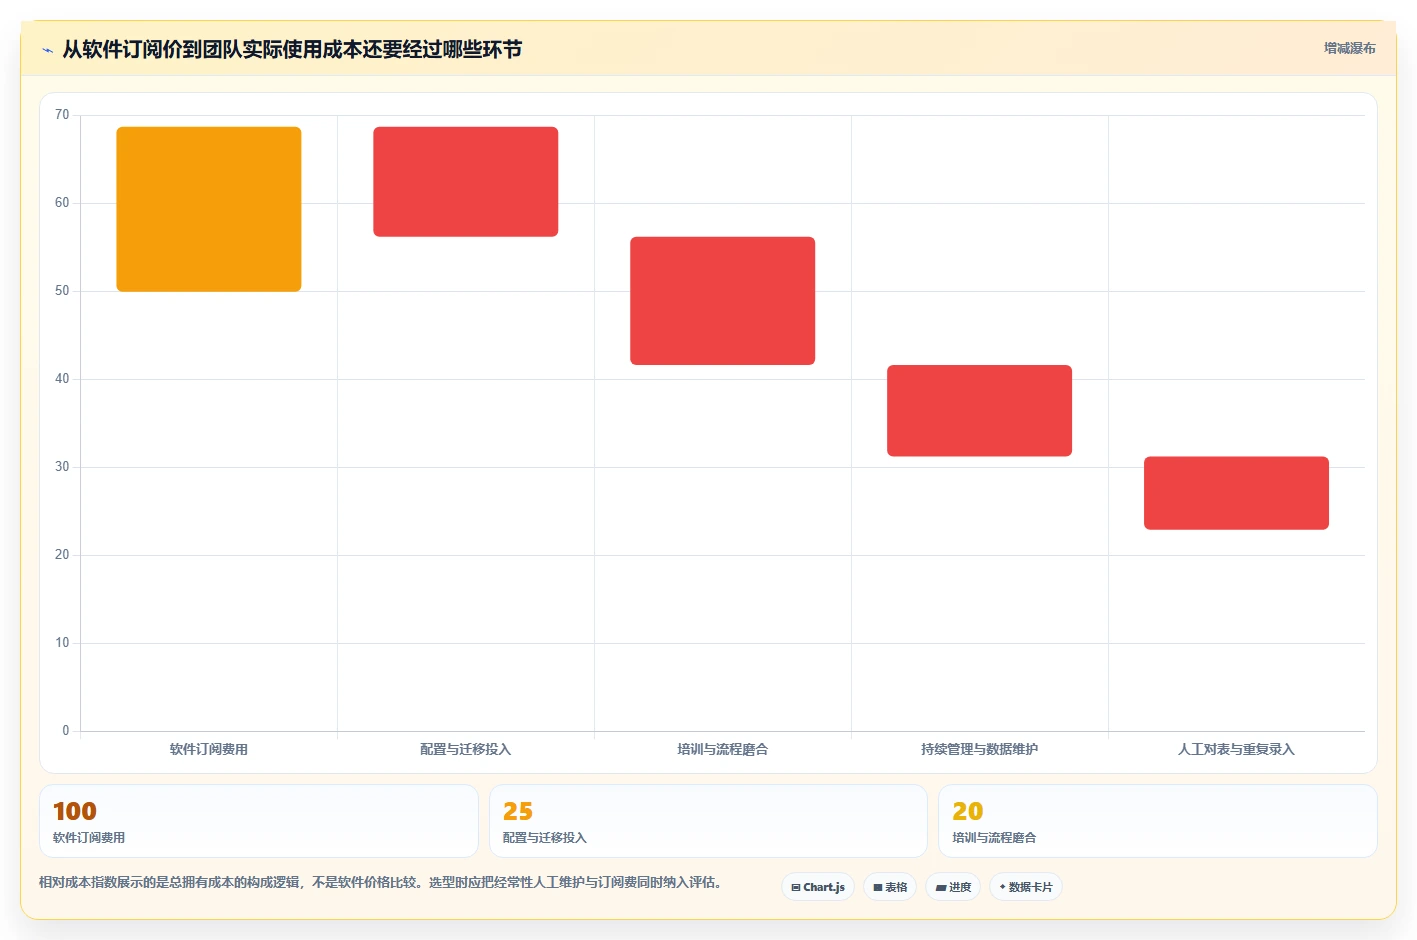This screenshot has width=1417, height=940.
Task: Click the x-axis label 培训与流程磨合
Action: click(x=723, y=749)
